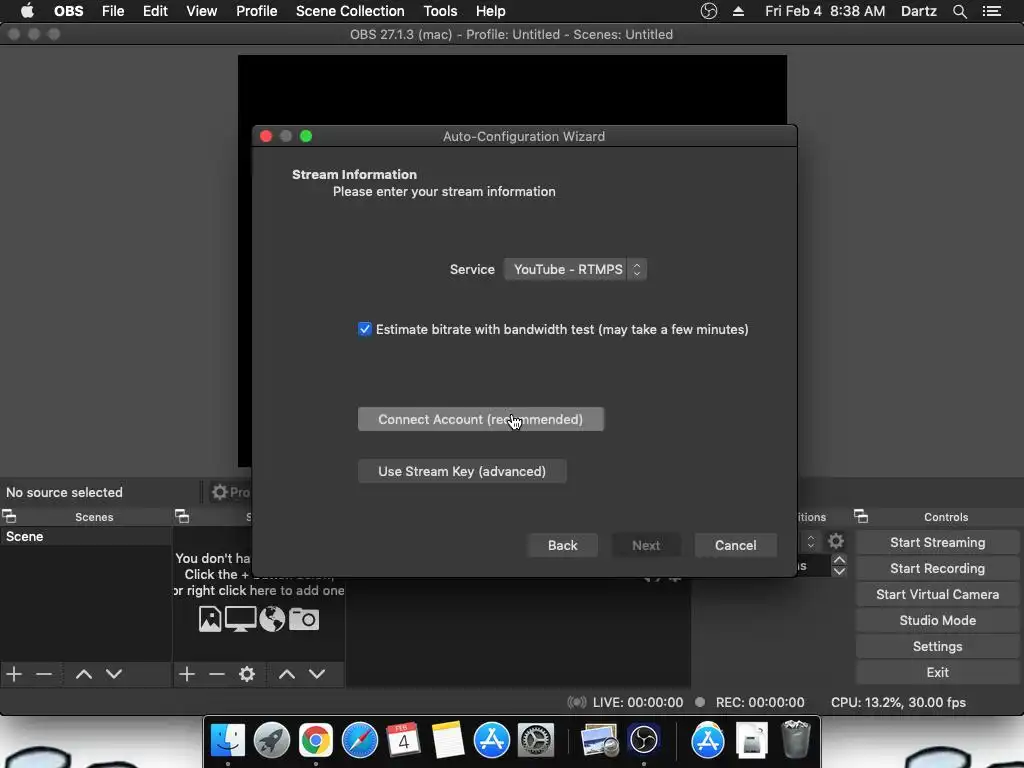
Task: Click Exit in Controls panel
Action: [937, 672]
